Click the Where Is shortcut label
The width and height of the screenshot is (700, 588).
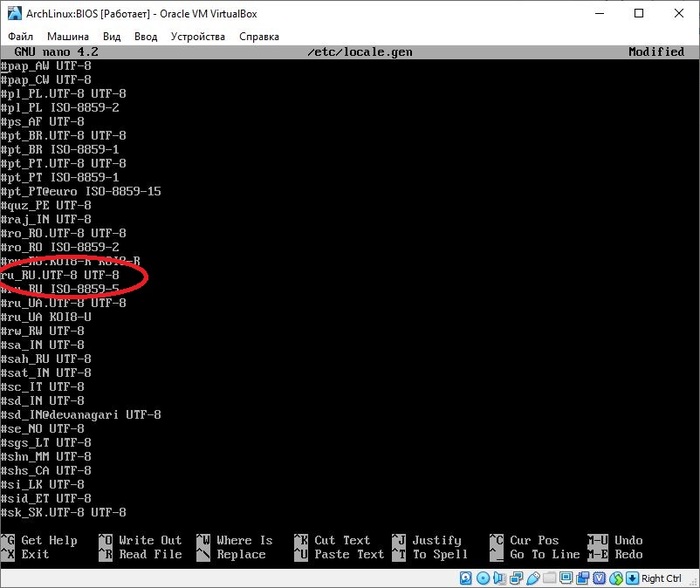(x=245, y=540)
